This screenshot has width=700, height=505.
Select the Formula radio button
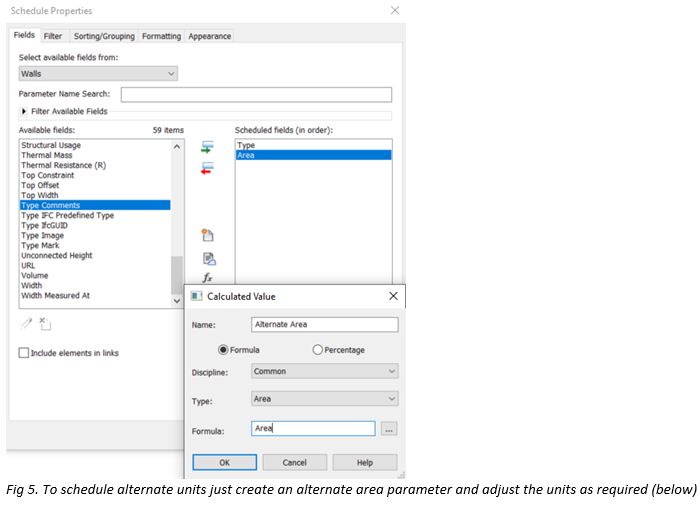pyautogui.click(x=223, y=350)
